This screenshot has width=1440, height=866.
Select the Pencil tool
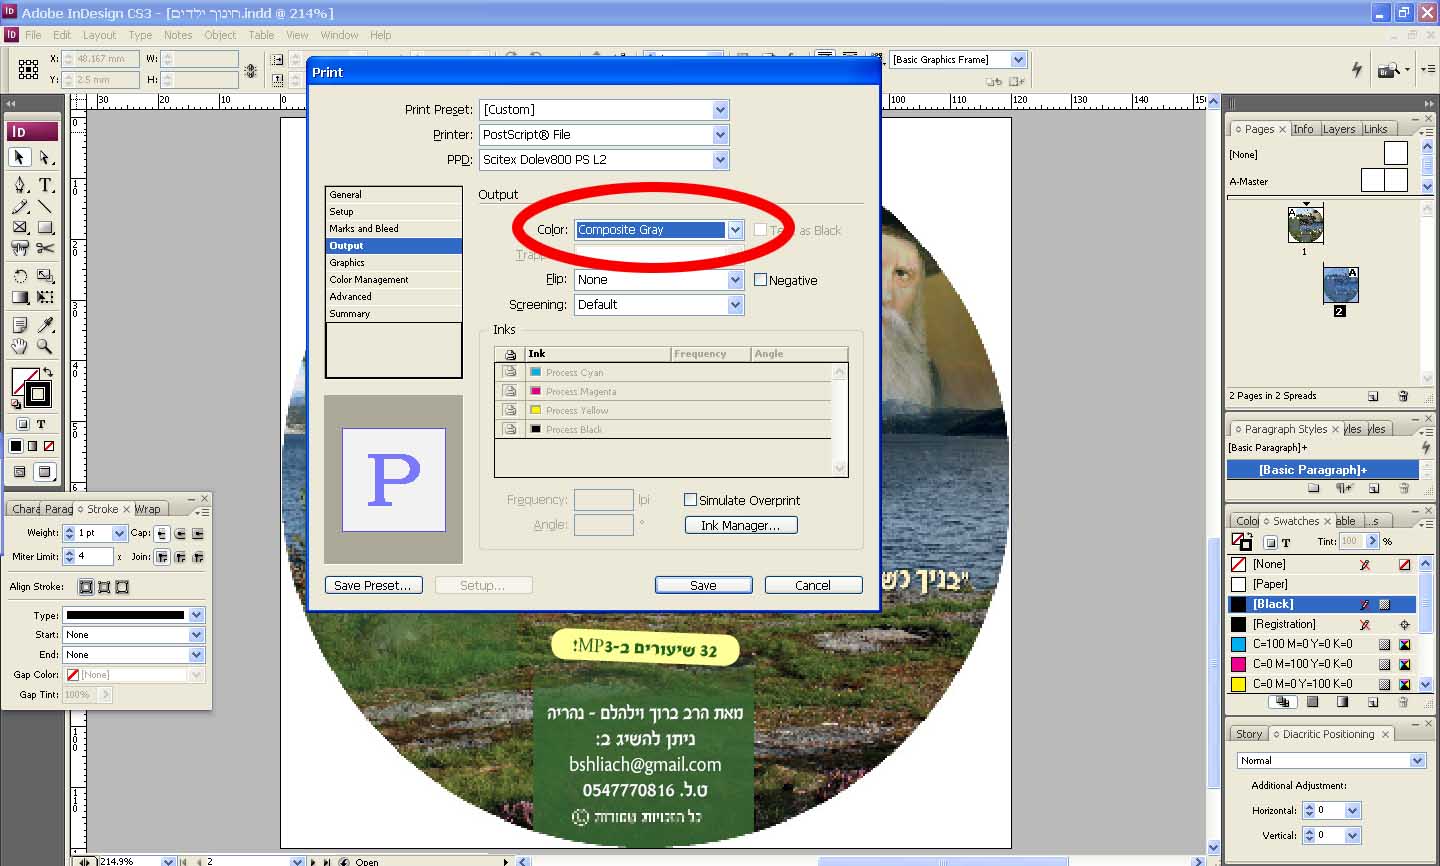(x=19, y=207)
